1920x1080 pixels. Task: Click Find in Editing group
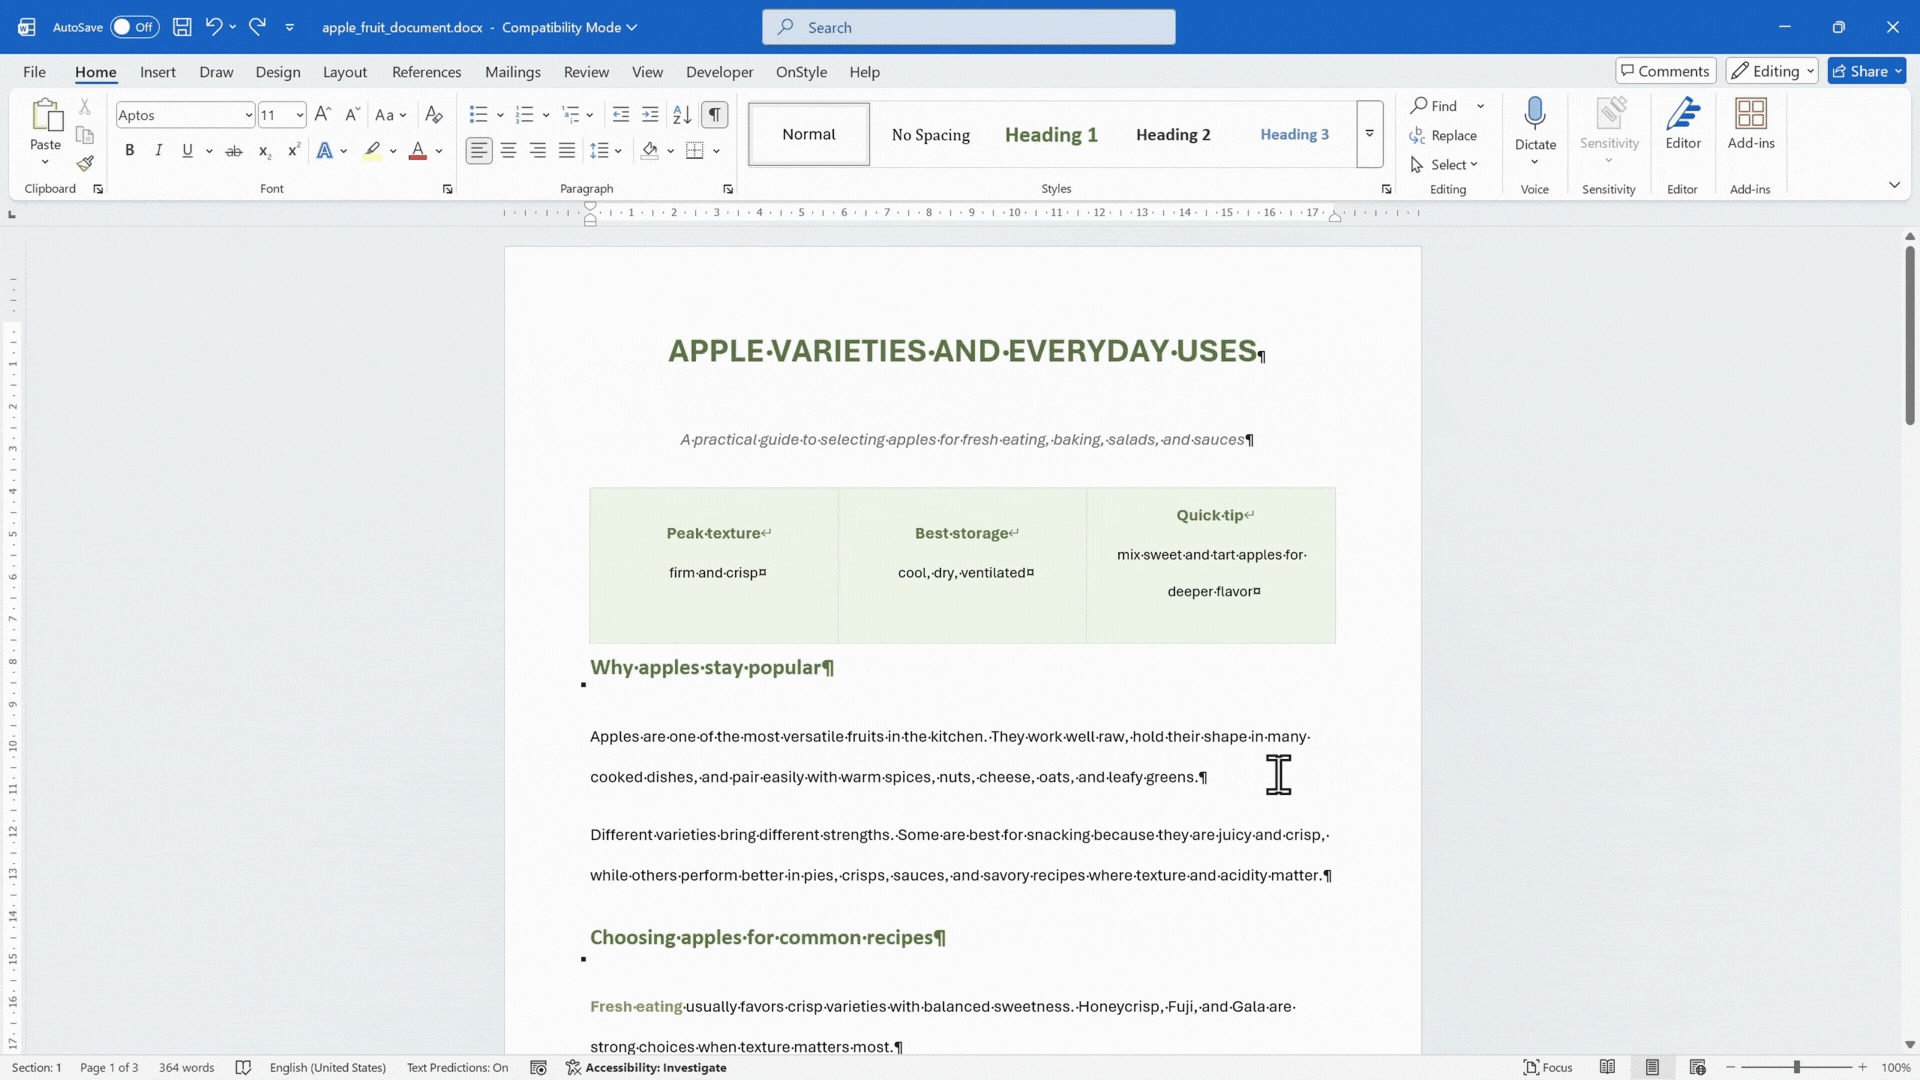pyautogui.click(x=1435, y=106)
